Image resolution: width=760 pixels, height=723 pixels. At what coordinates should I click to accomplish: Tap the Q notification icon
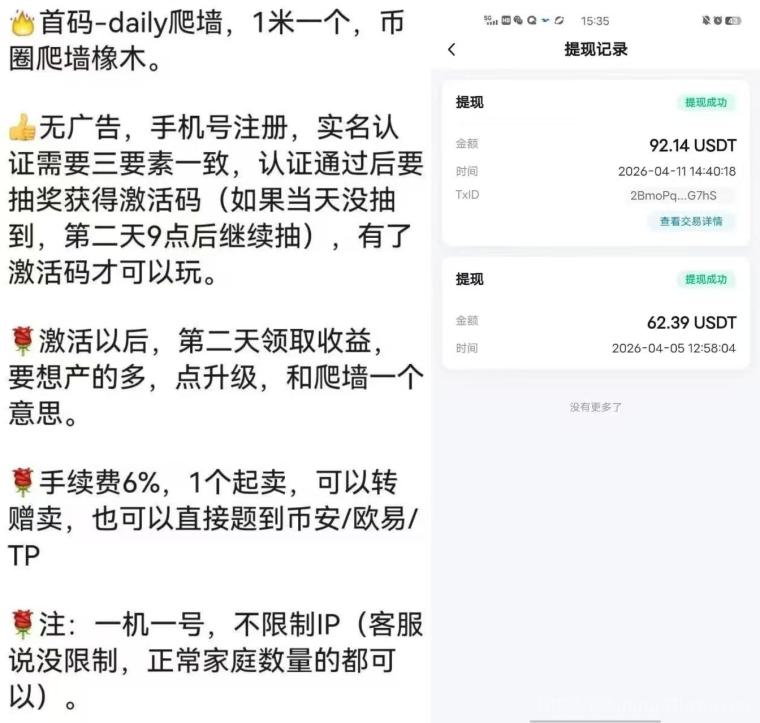pos(532,20)
